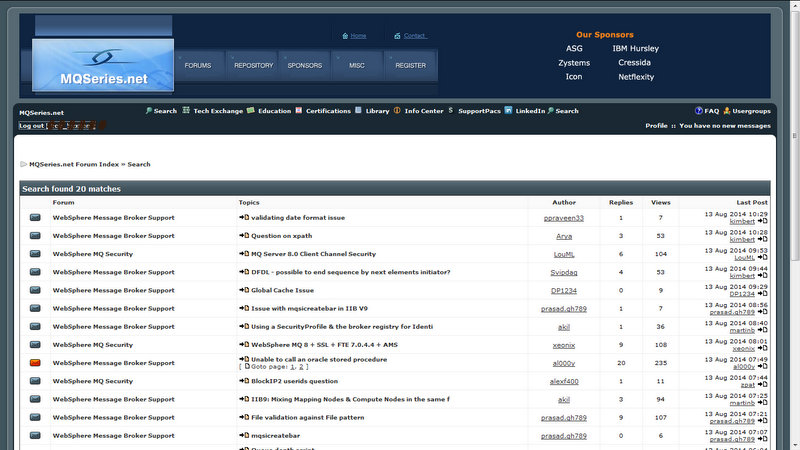Click the Library icon
800x450 pixels.
click(x=358, y=110)
